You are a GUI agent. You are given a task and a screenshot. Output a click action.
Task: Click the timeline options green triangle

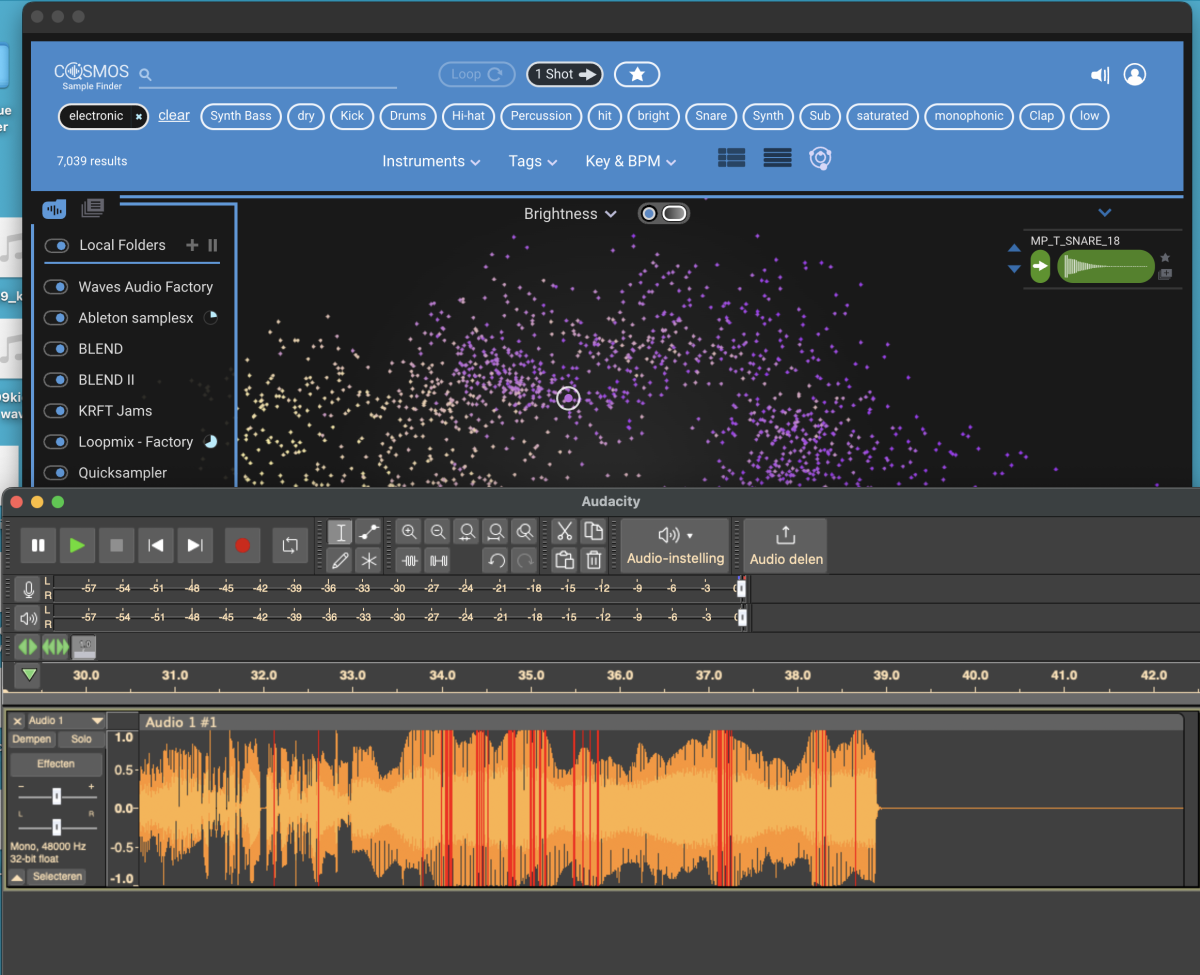pos(29,675)
